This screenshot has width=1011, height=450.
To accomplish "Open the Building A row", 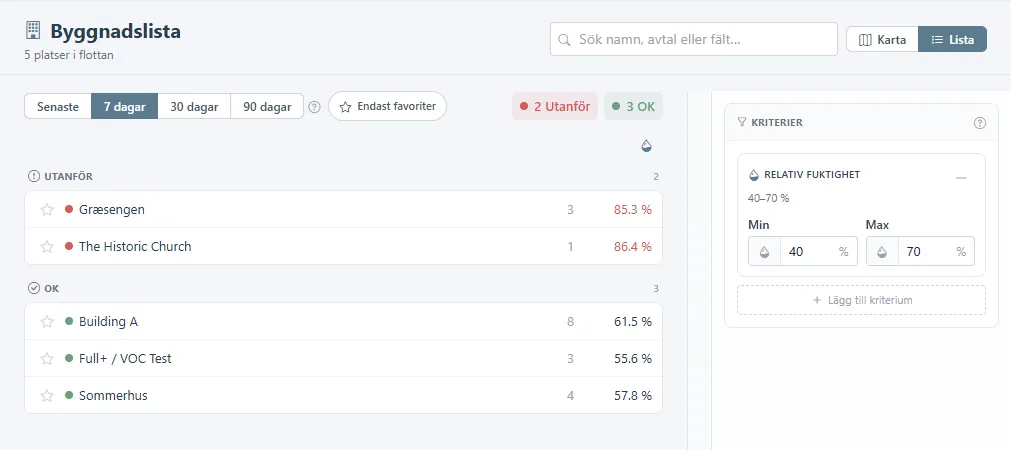I will 343,322.
